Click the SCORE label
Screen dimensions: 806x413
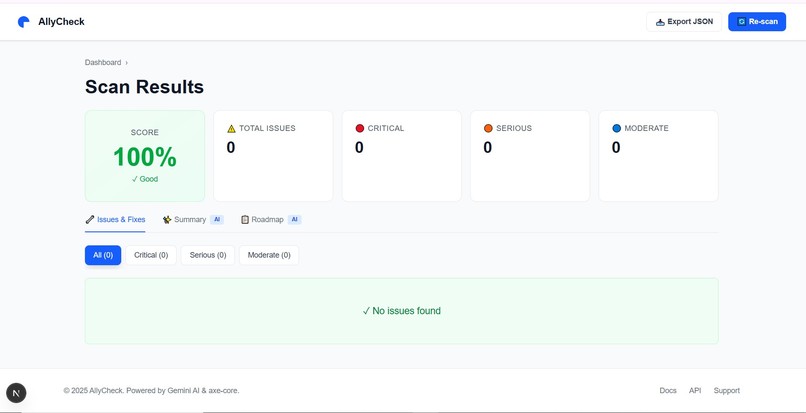145,132
